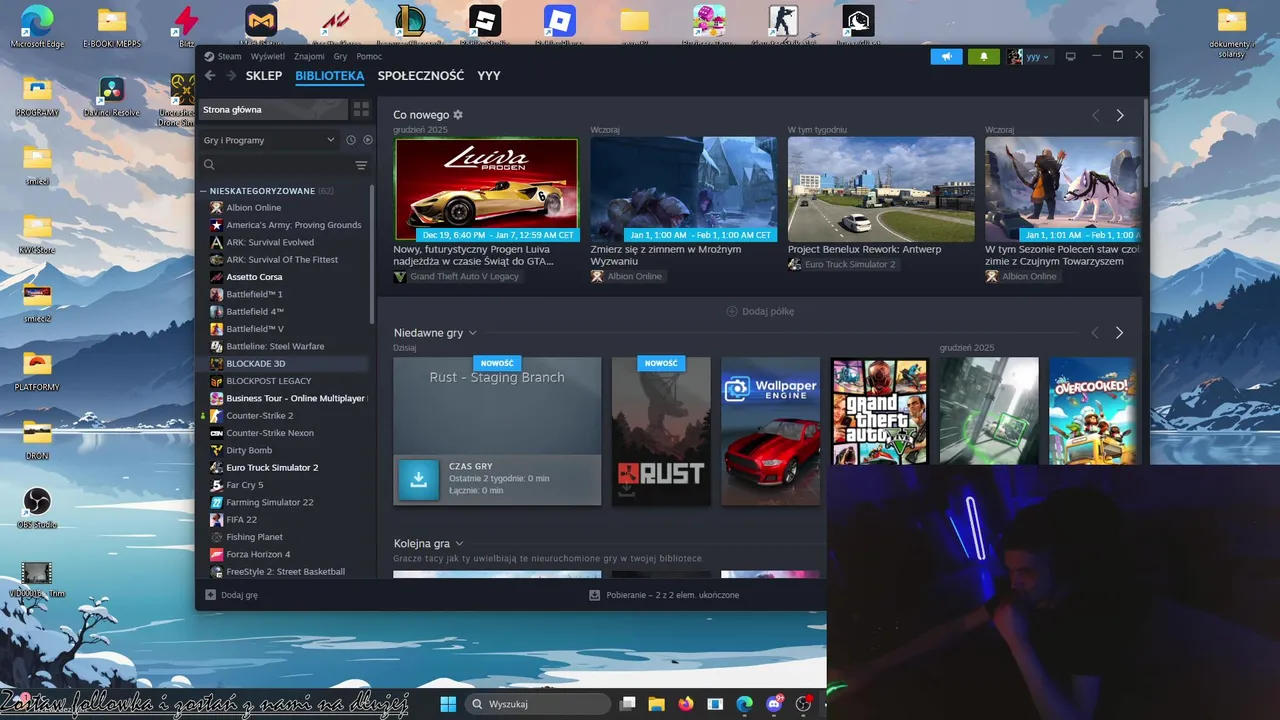Click Co nowego previous arrow
The width and height of the screenshot is (1280, 720).
(x=1095, y=115)
